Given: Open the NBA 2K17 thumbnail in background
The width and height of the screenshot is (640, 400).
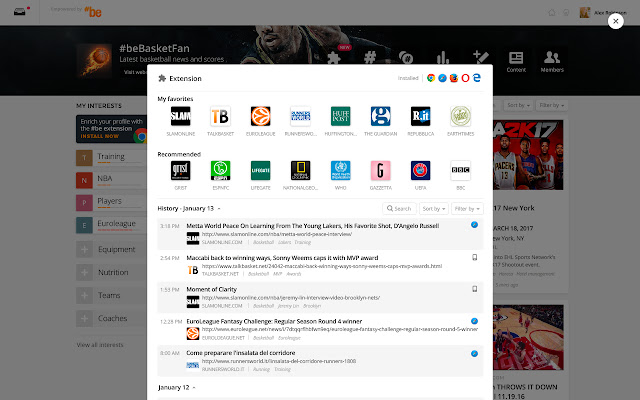Looking at the screenshot, I should [x=528, y=155].
